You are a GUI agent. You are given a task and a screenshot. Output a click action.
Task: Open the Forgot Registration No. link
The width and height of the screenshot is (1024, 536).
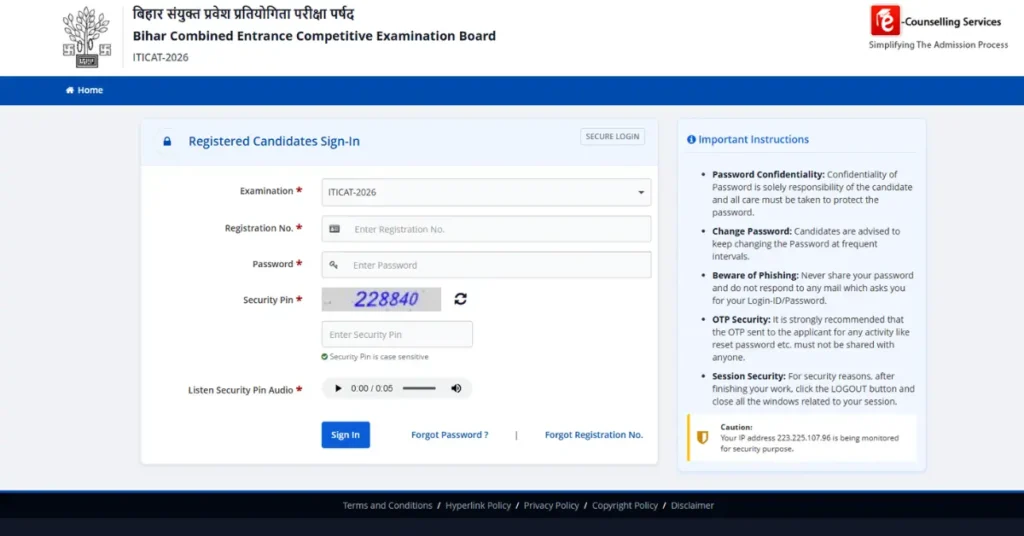pyautogui.click(x=594, y=435)
